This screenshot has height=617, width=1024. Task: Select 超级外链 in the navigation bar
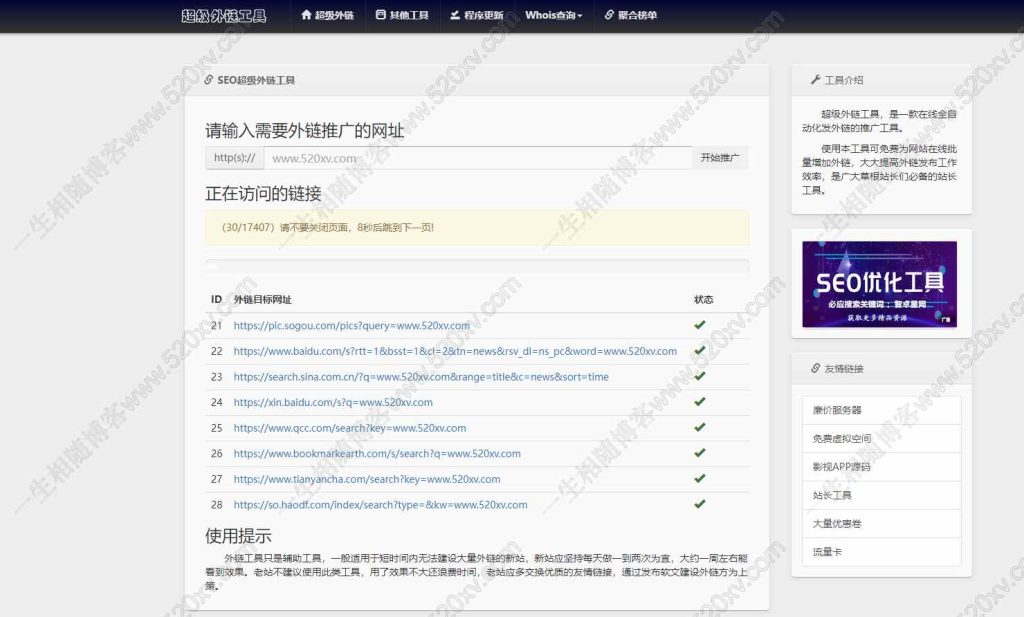[327, 16]
